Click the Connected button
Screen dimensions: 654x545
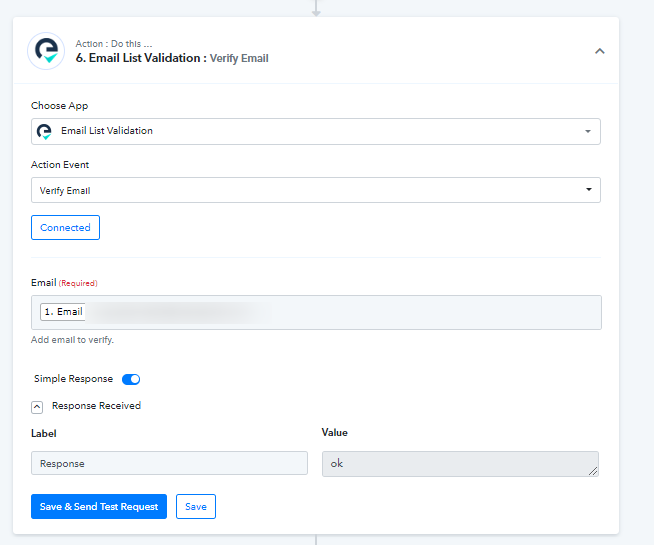pos(65,228)
